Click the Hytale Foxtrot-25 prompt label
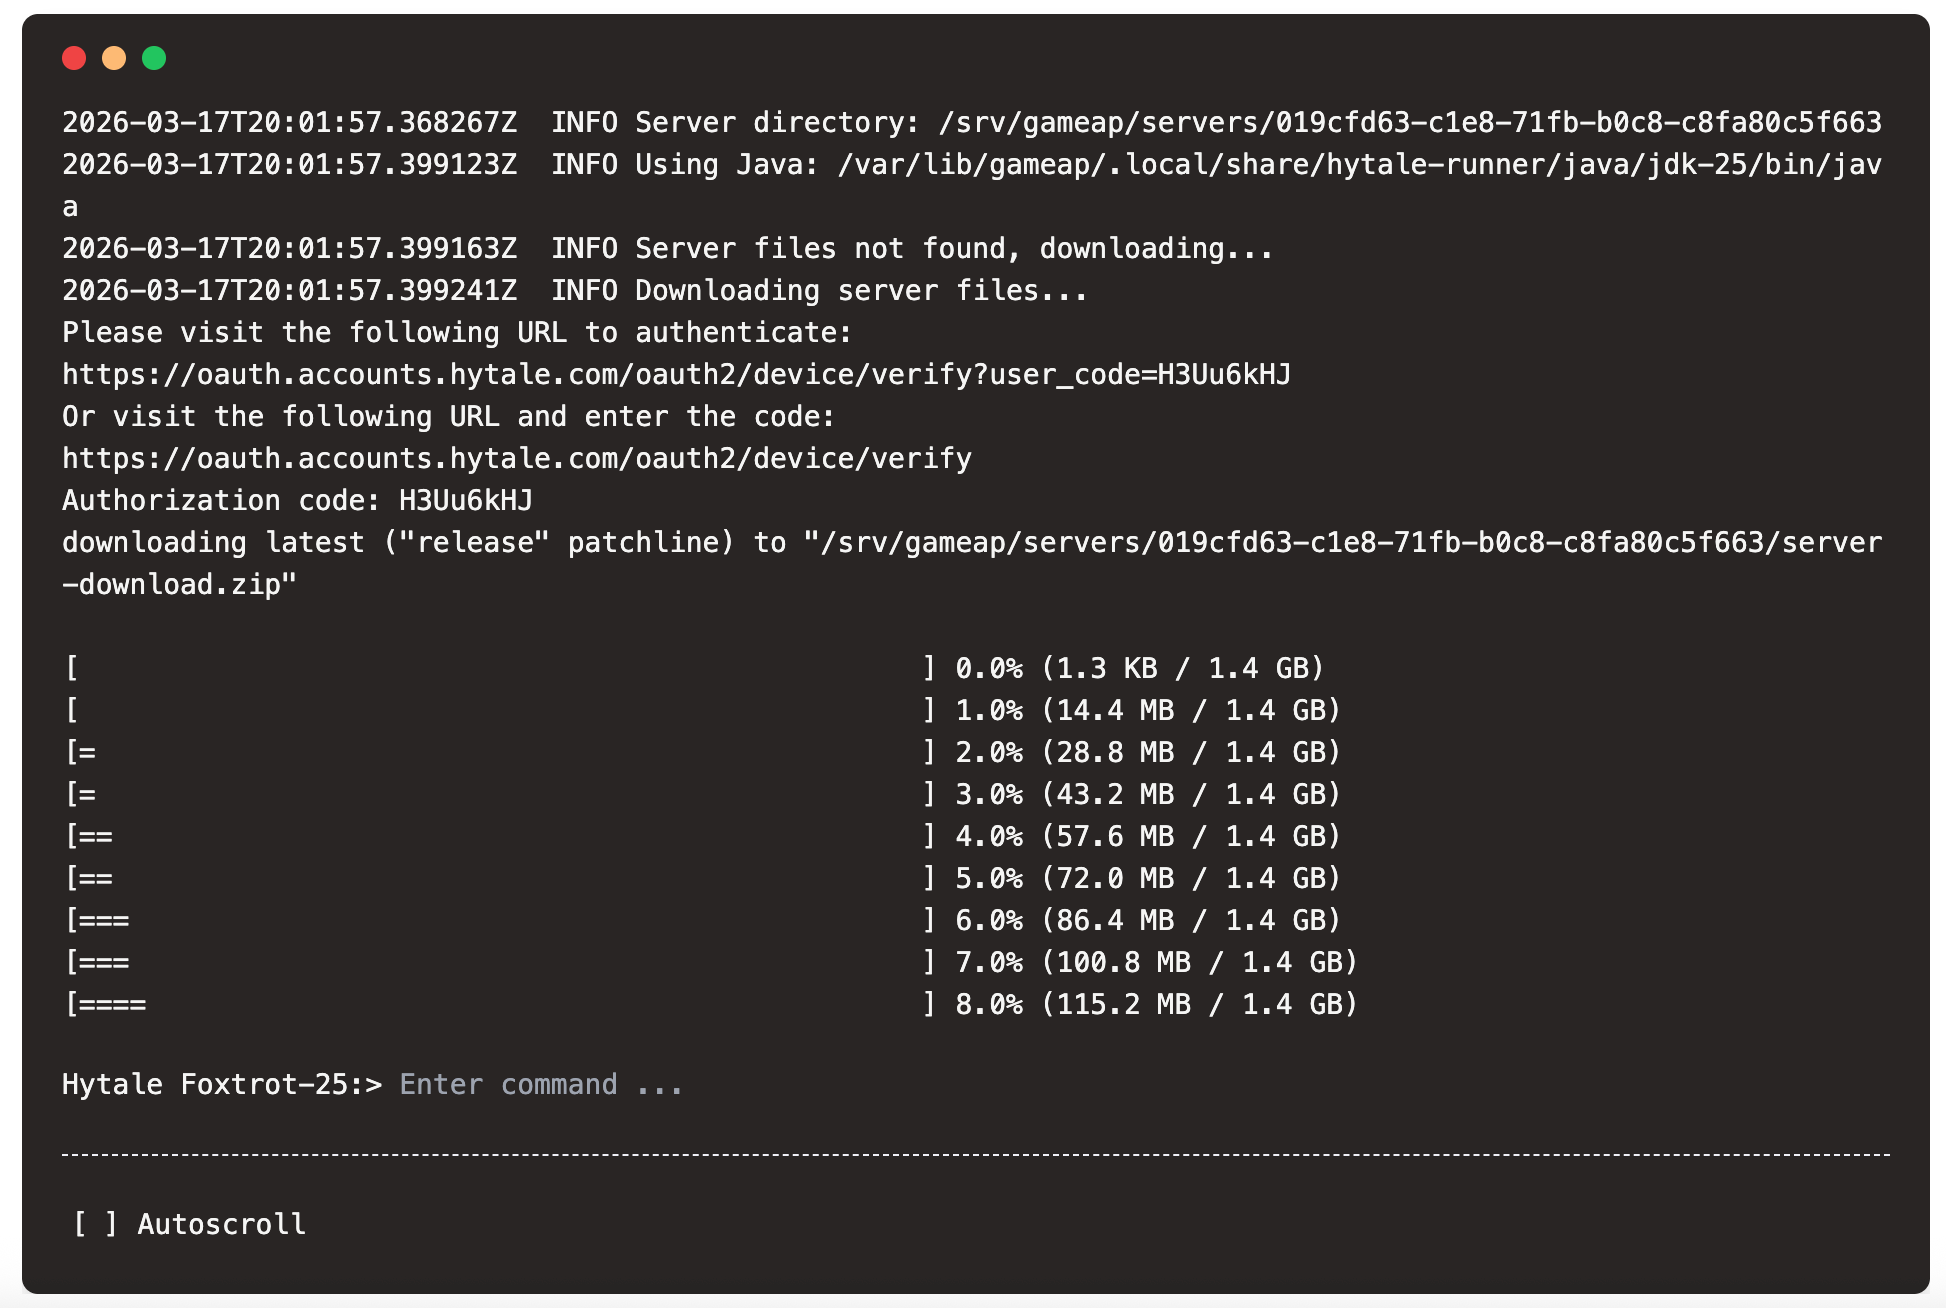 pyautogui.click(x=221, y=1085)
